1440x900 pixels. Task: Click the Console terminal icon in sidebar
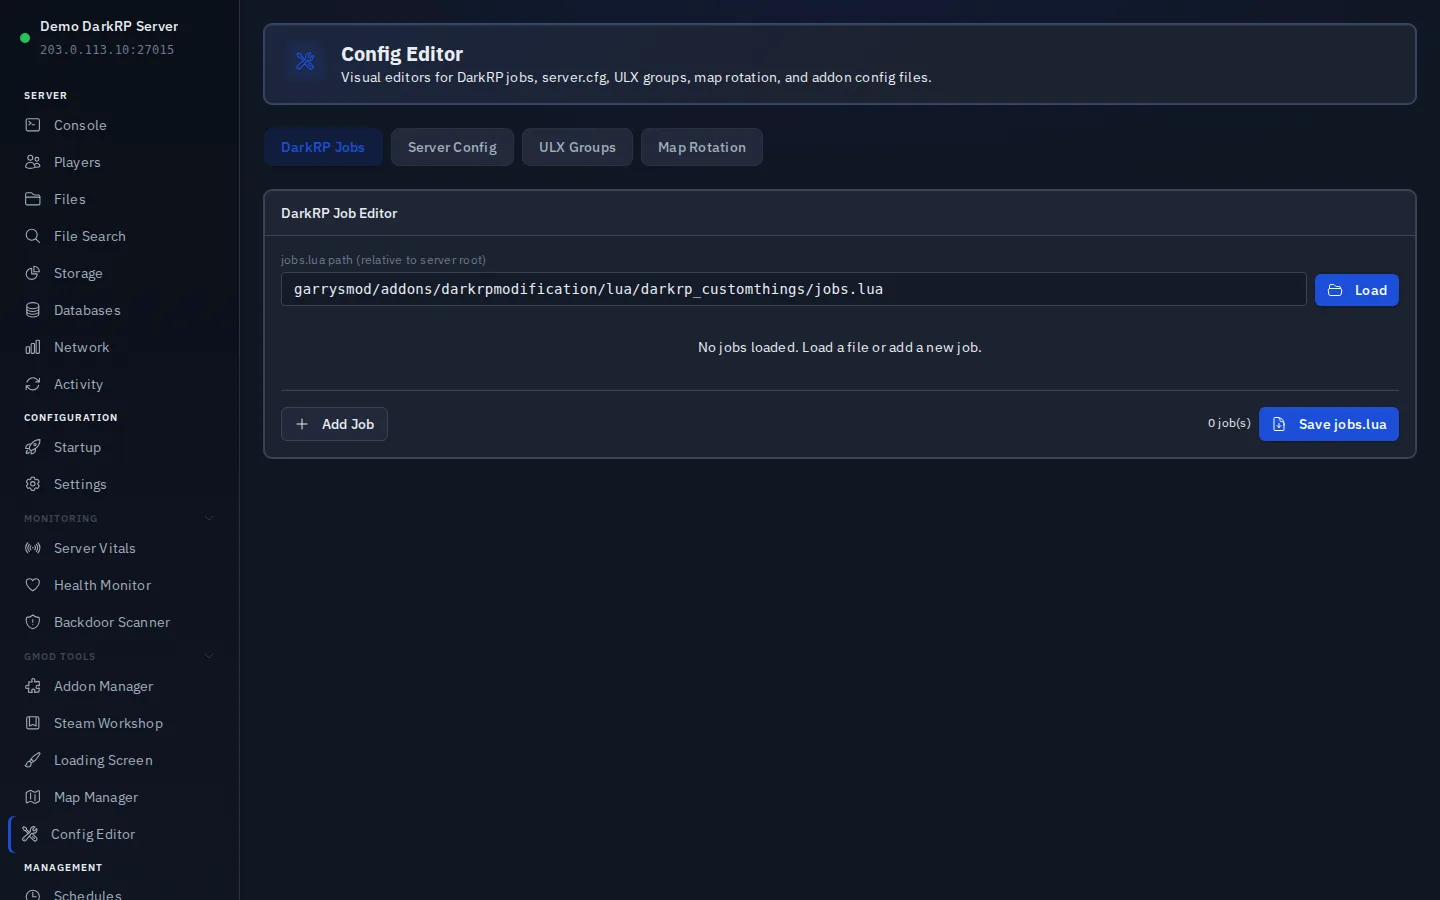[33, 125]
